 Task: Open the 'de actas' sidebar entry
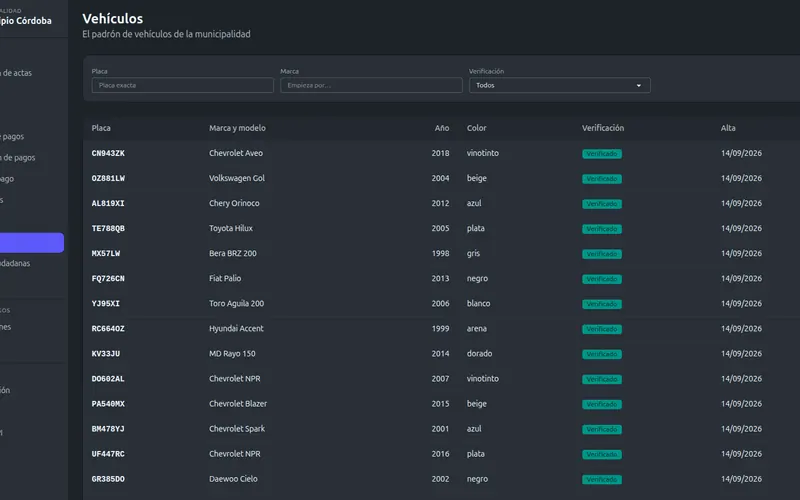pyautogui.click(x=16, y=73)
